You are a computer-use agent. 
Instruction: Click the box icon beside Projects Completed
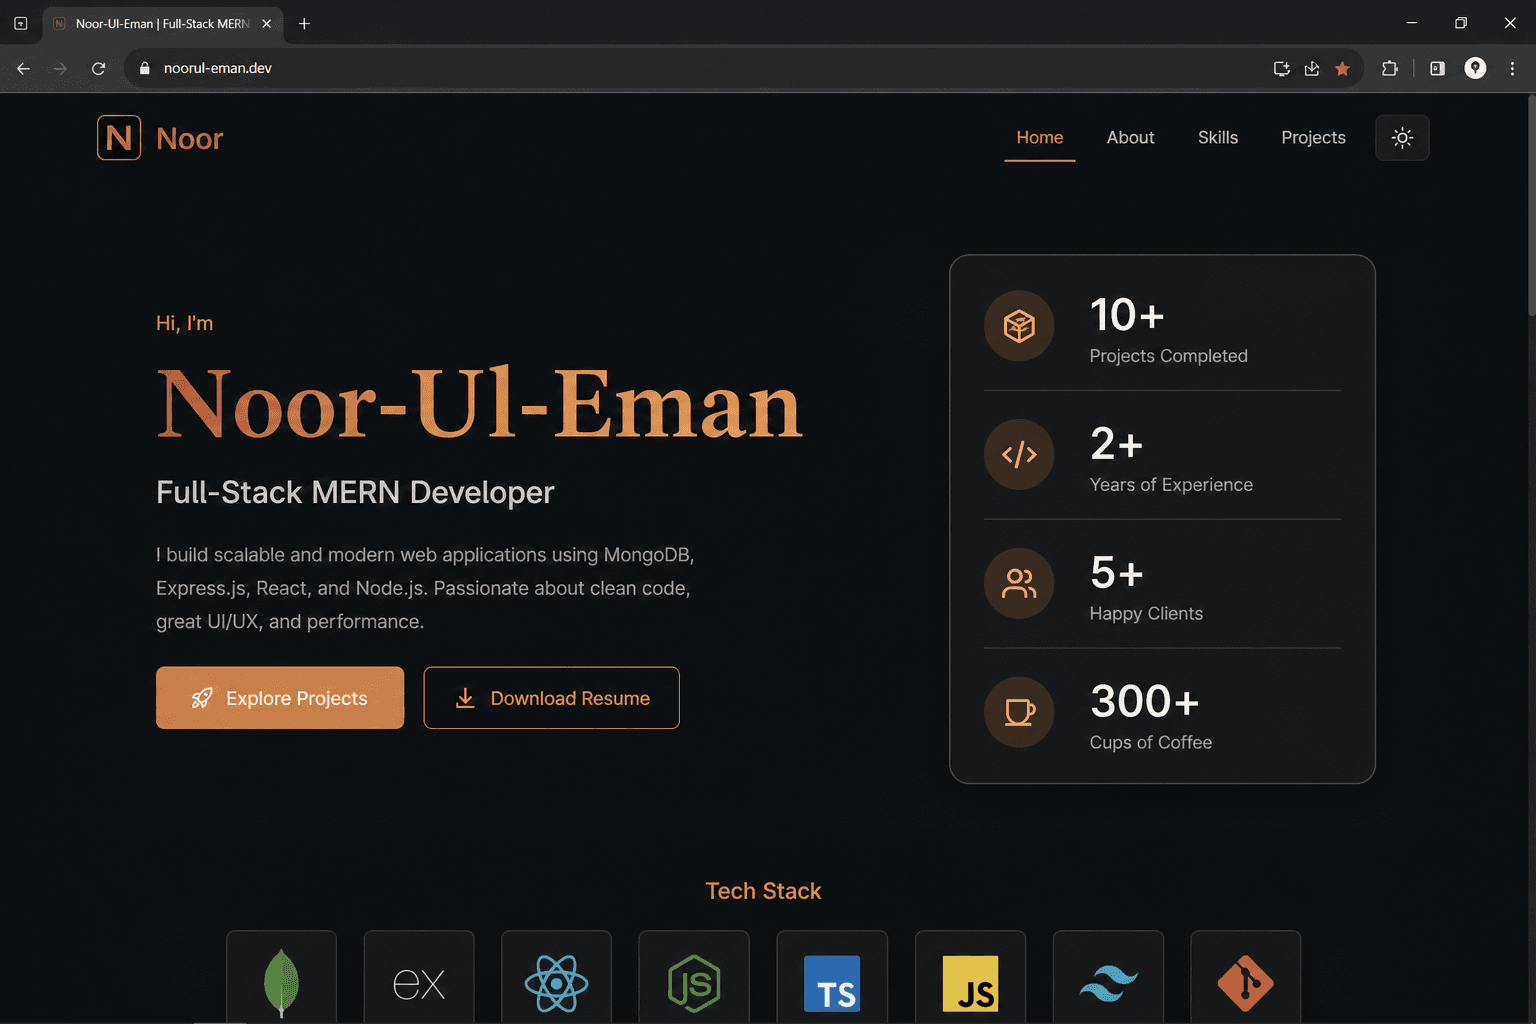(x=1019, y=326)
